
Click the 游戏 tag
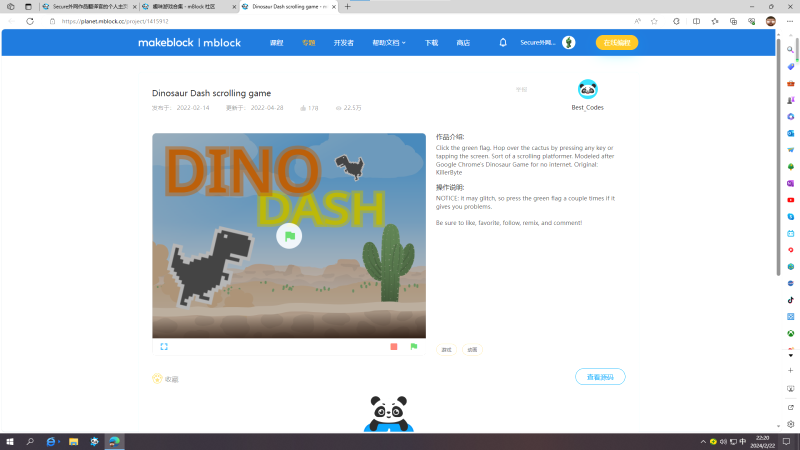pos(446,349)
